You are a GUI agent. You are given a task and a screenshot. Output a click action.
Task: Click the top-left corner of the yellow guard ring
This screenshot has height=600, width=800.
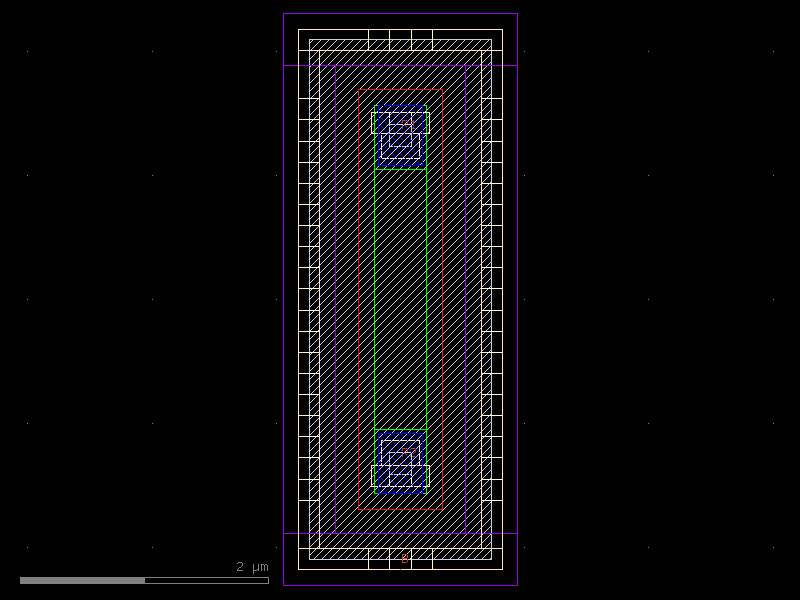(300, 31)
